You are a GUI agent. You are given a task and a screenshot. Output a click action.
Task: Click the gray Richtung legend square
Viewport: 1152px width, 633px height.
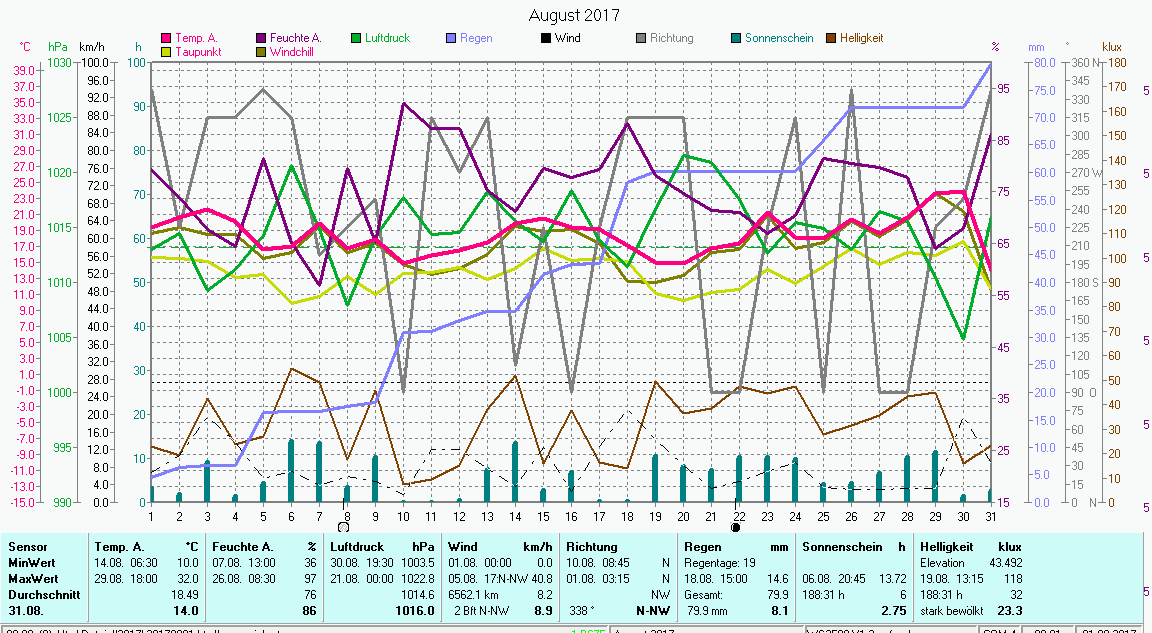pos(641,39)
